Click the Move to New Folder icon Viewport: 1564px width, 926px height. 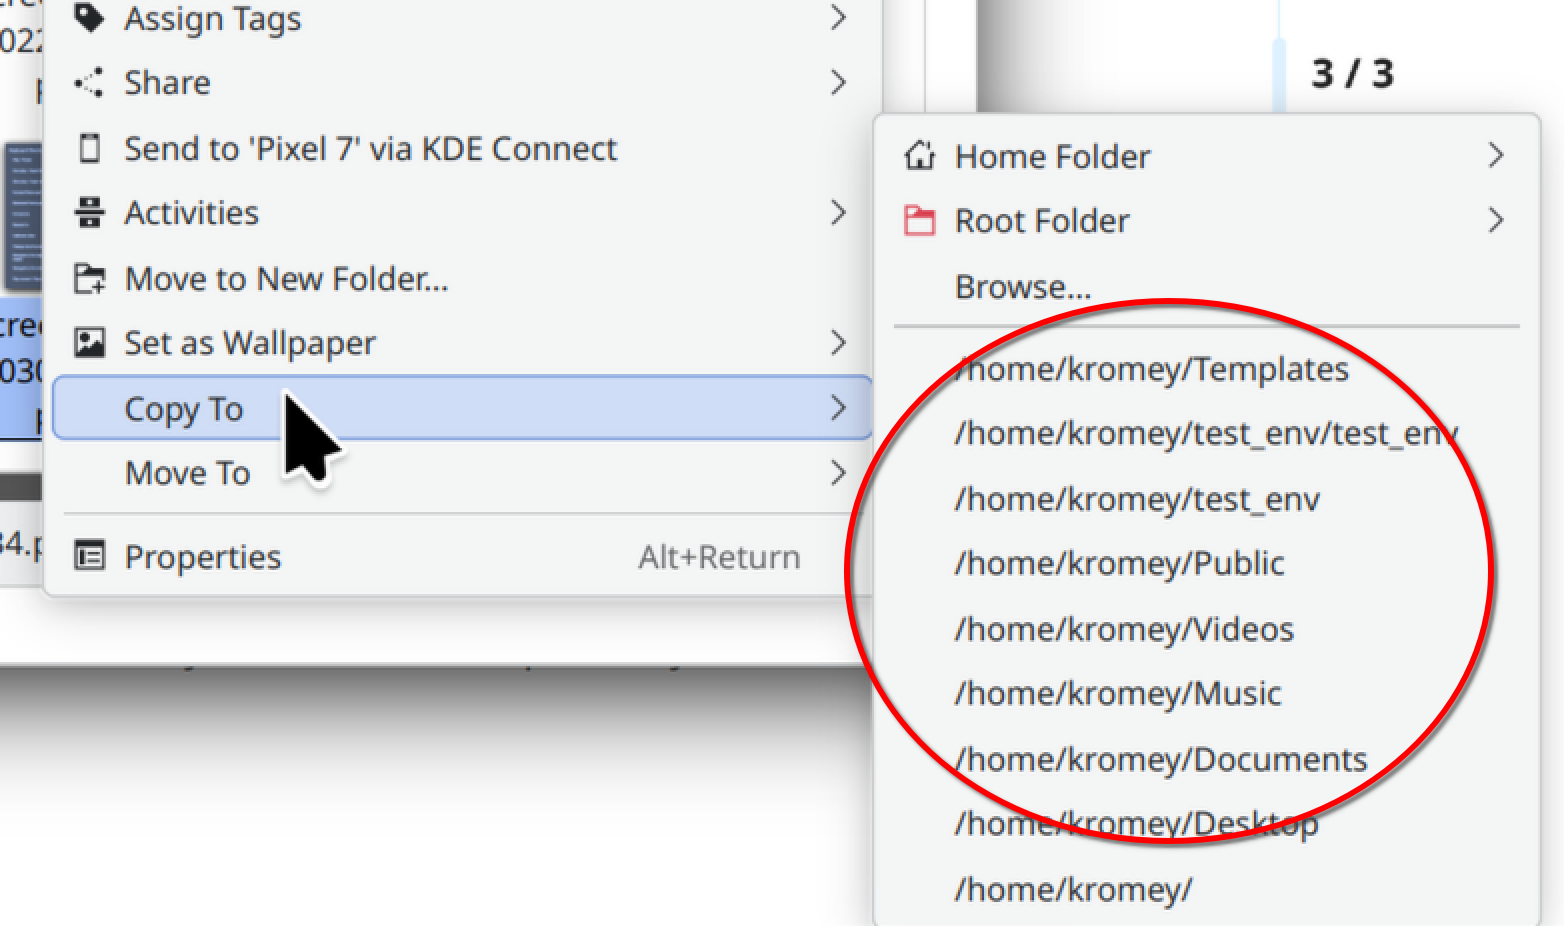89,279
